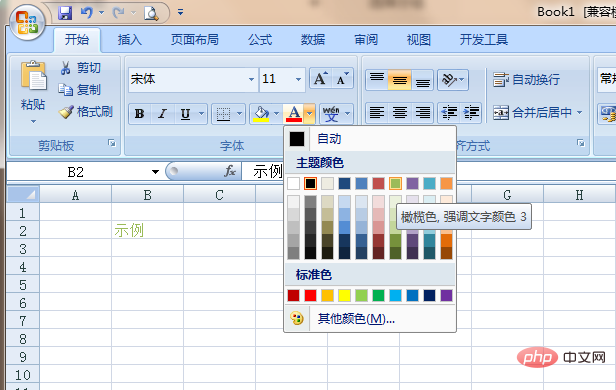Open the wén phonetic guide tool

click(x=331, y=114)
